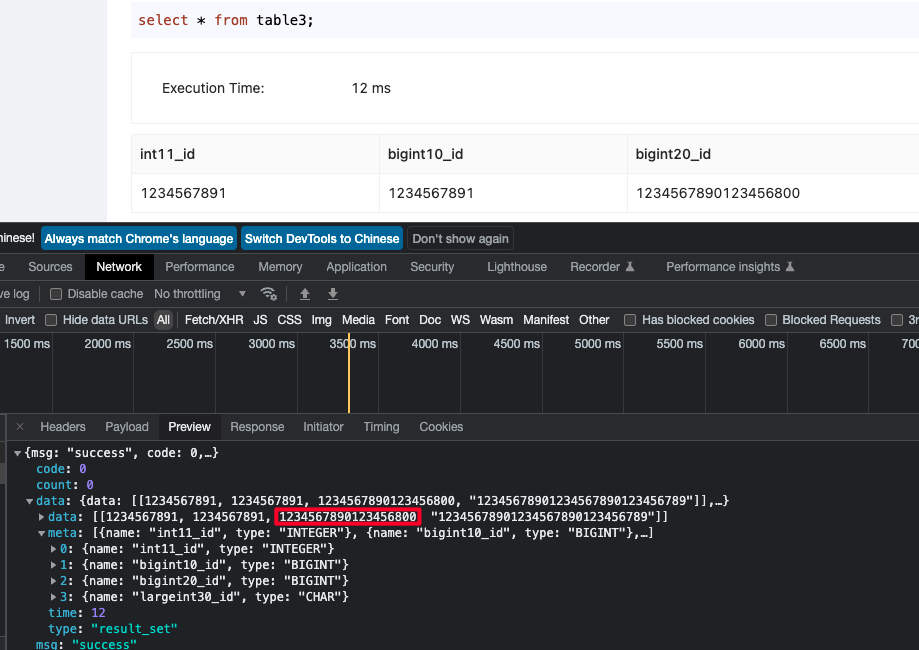Viewport: 919px width, 650px height.
Task: Filter requests by Doc
Action: click(x=430, y=320)
